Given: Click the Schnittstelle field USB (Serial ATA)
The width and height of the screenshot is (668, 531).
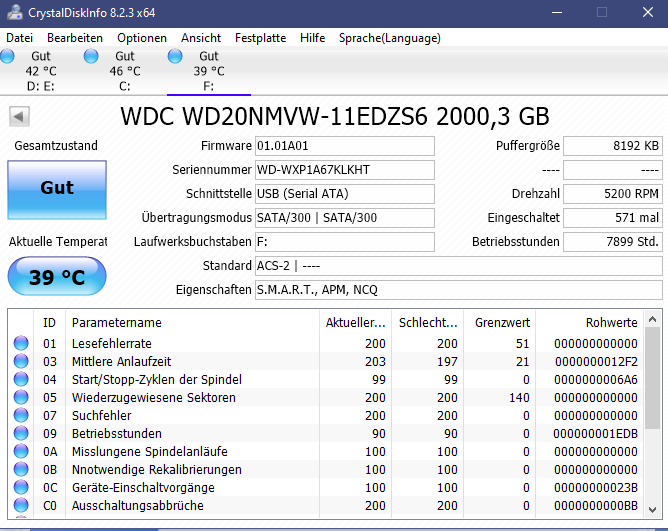Looking at the screenshot, I should click(x=345, y=194).
